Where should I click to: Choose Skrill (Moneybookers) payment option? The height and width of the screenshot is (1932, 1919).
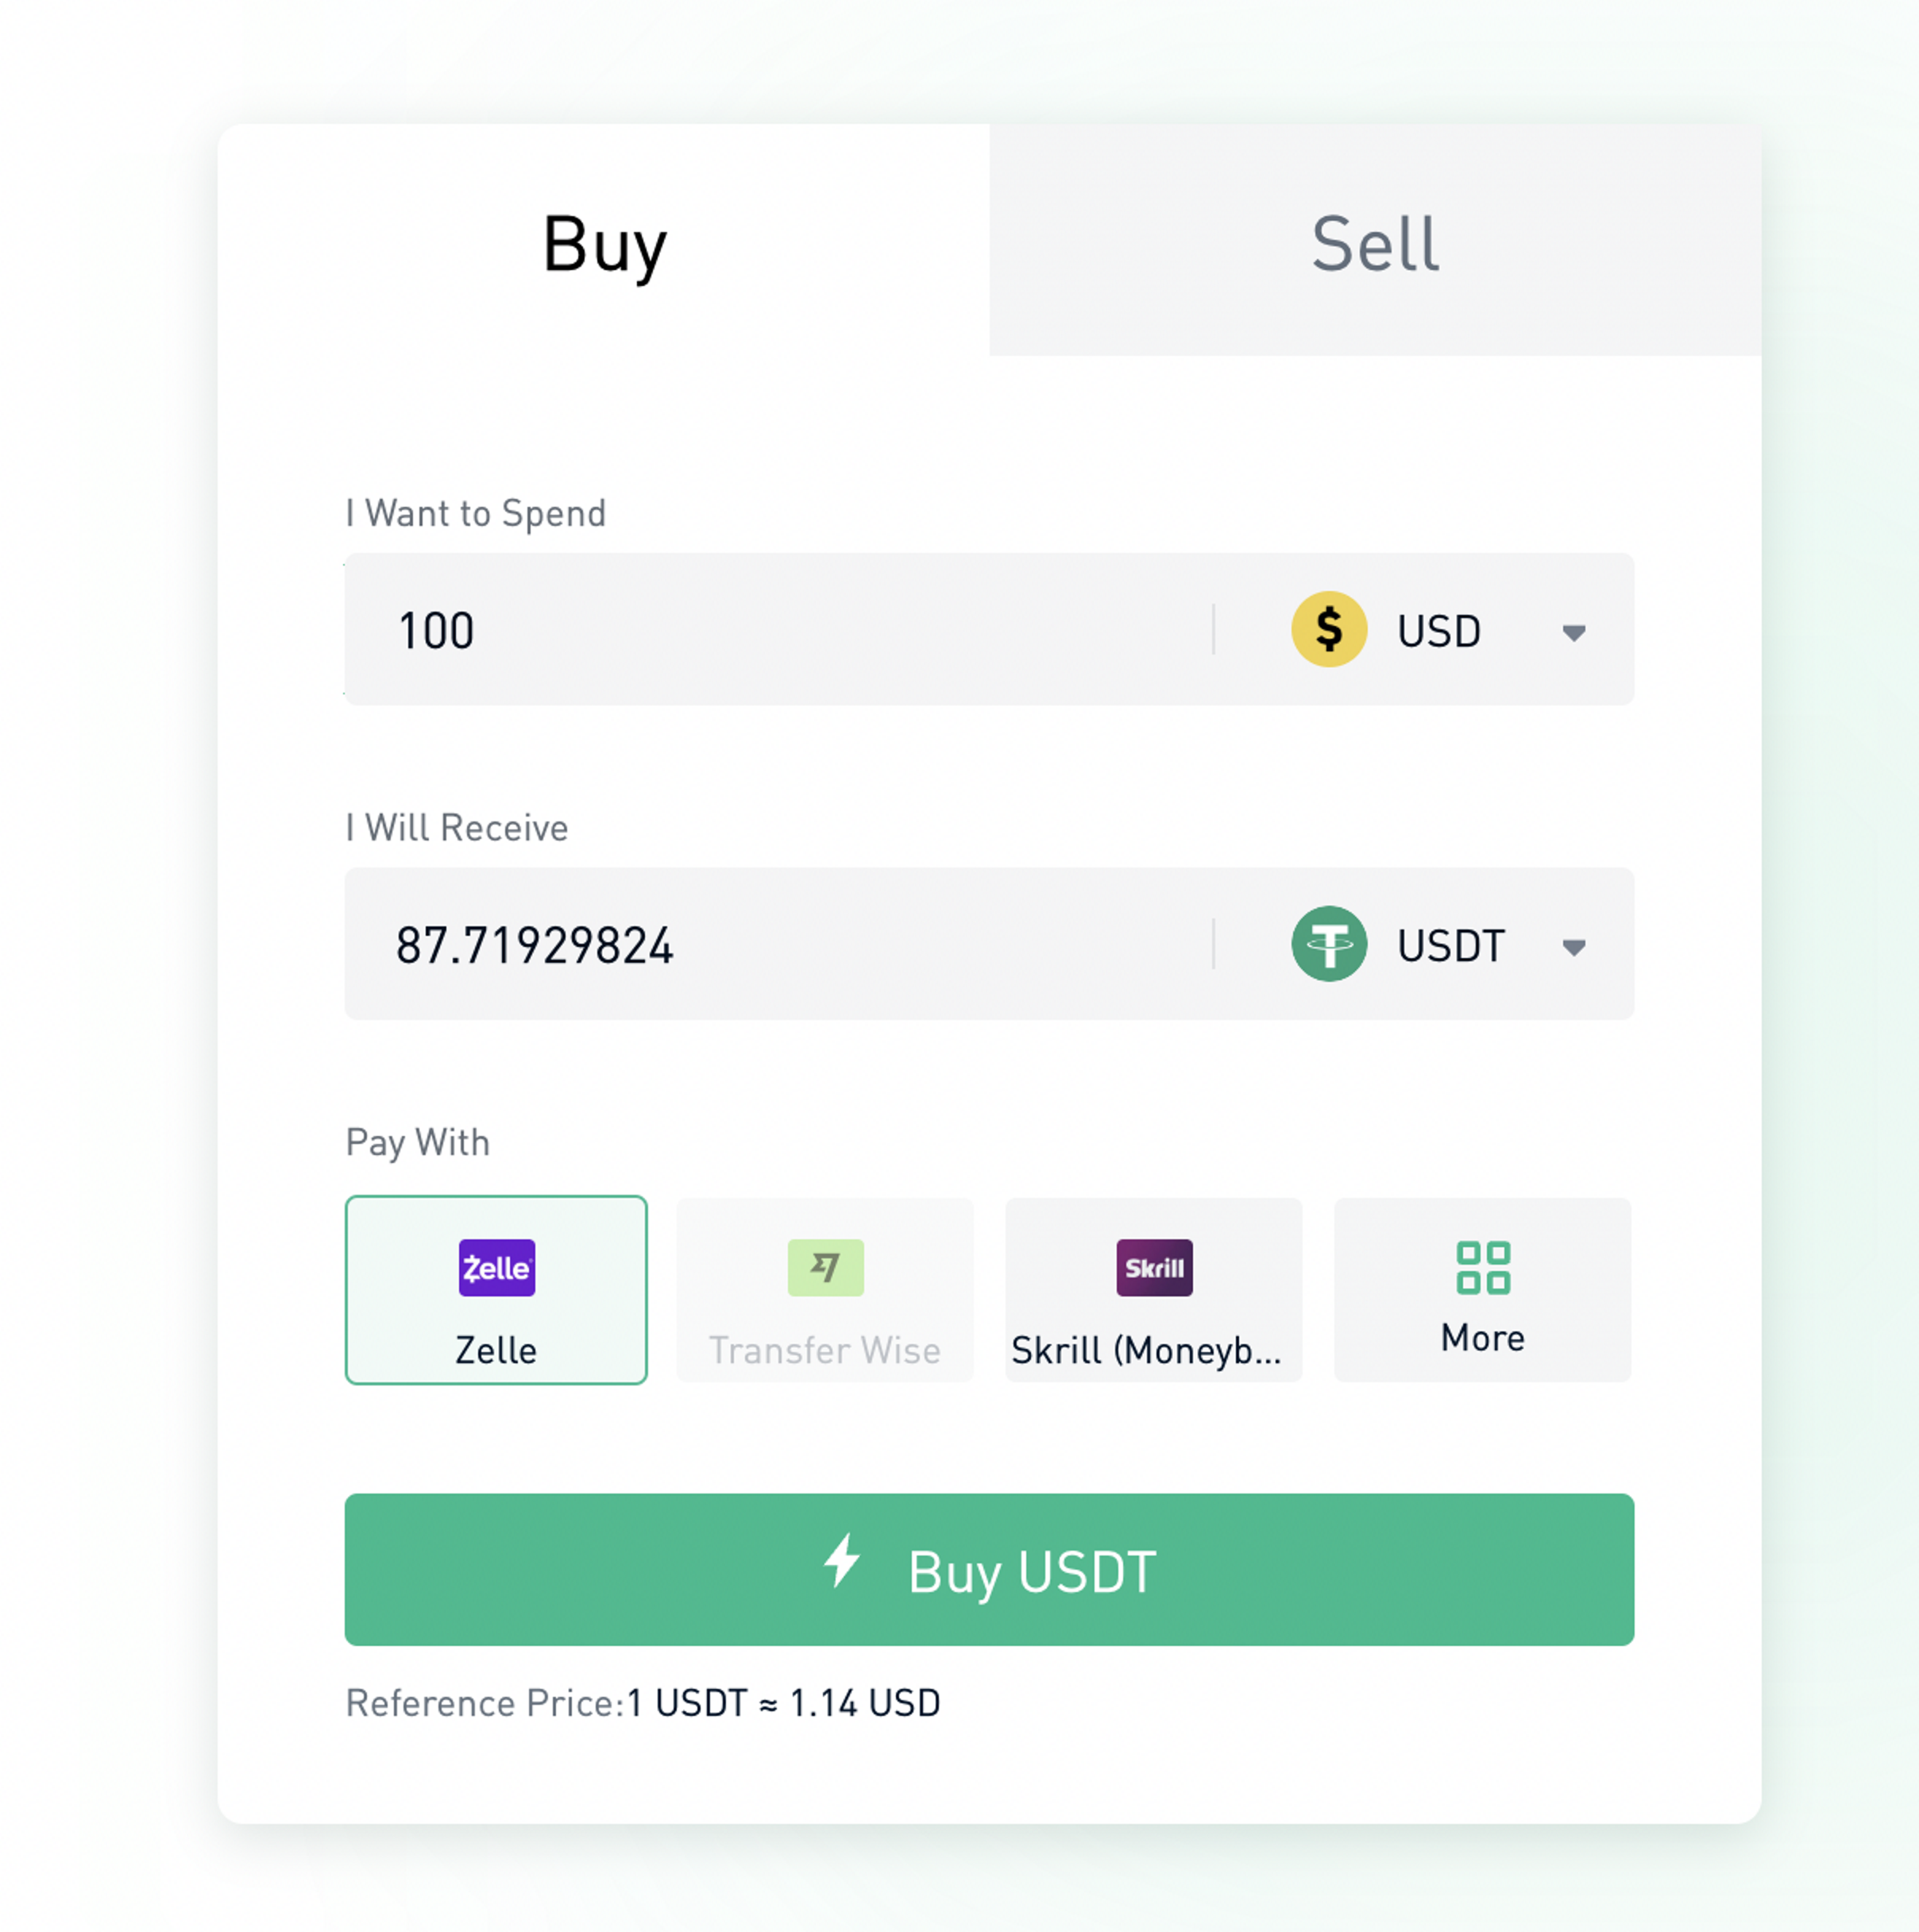click(1153, 1290)
